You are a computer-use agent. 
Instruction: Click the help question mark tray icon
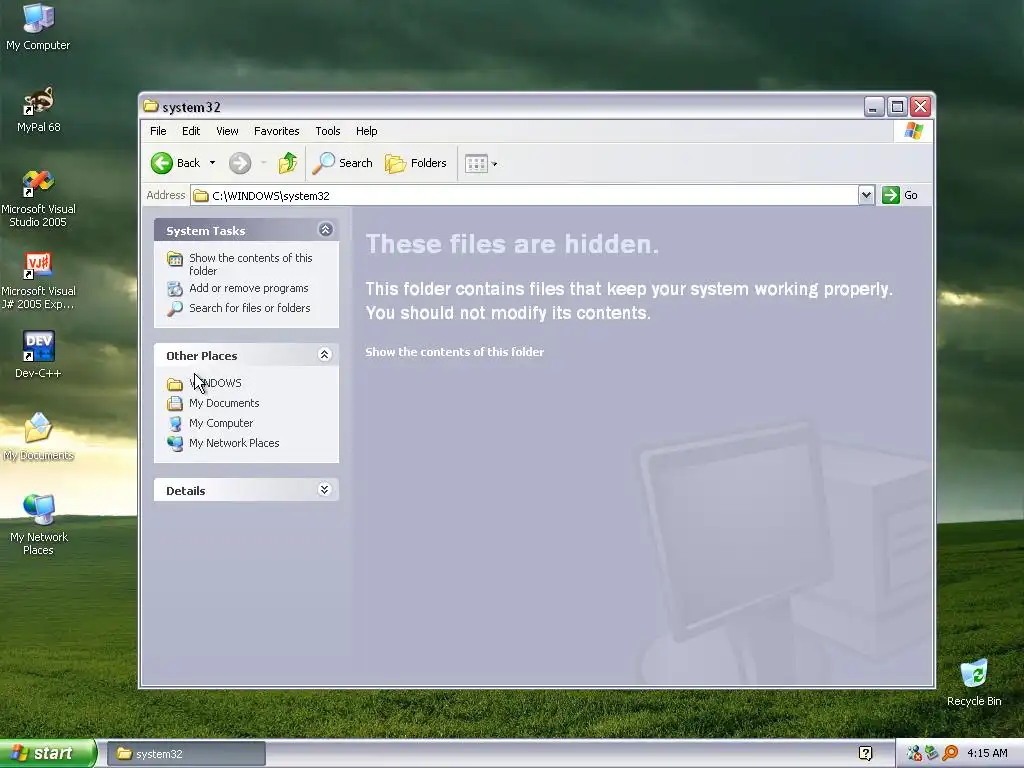tap(865, 753)
